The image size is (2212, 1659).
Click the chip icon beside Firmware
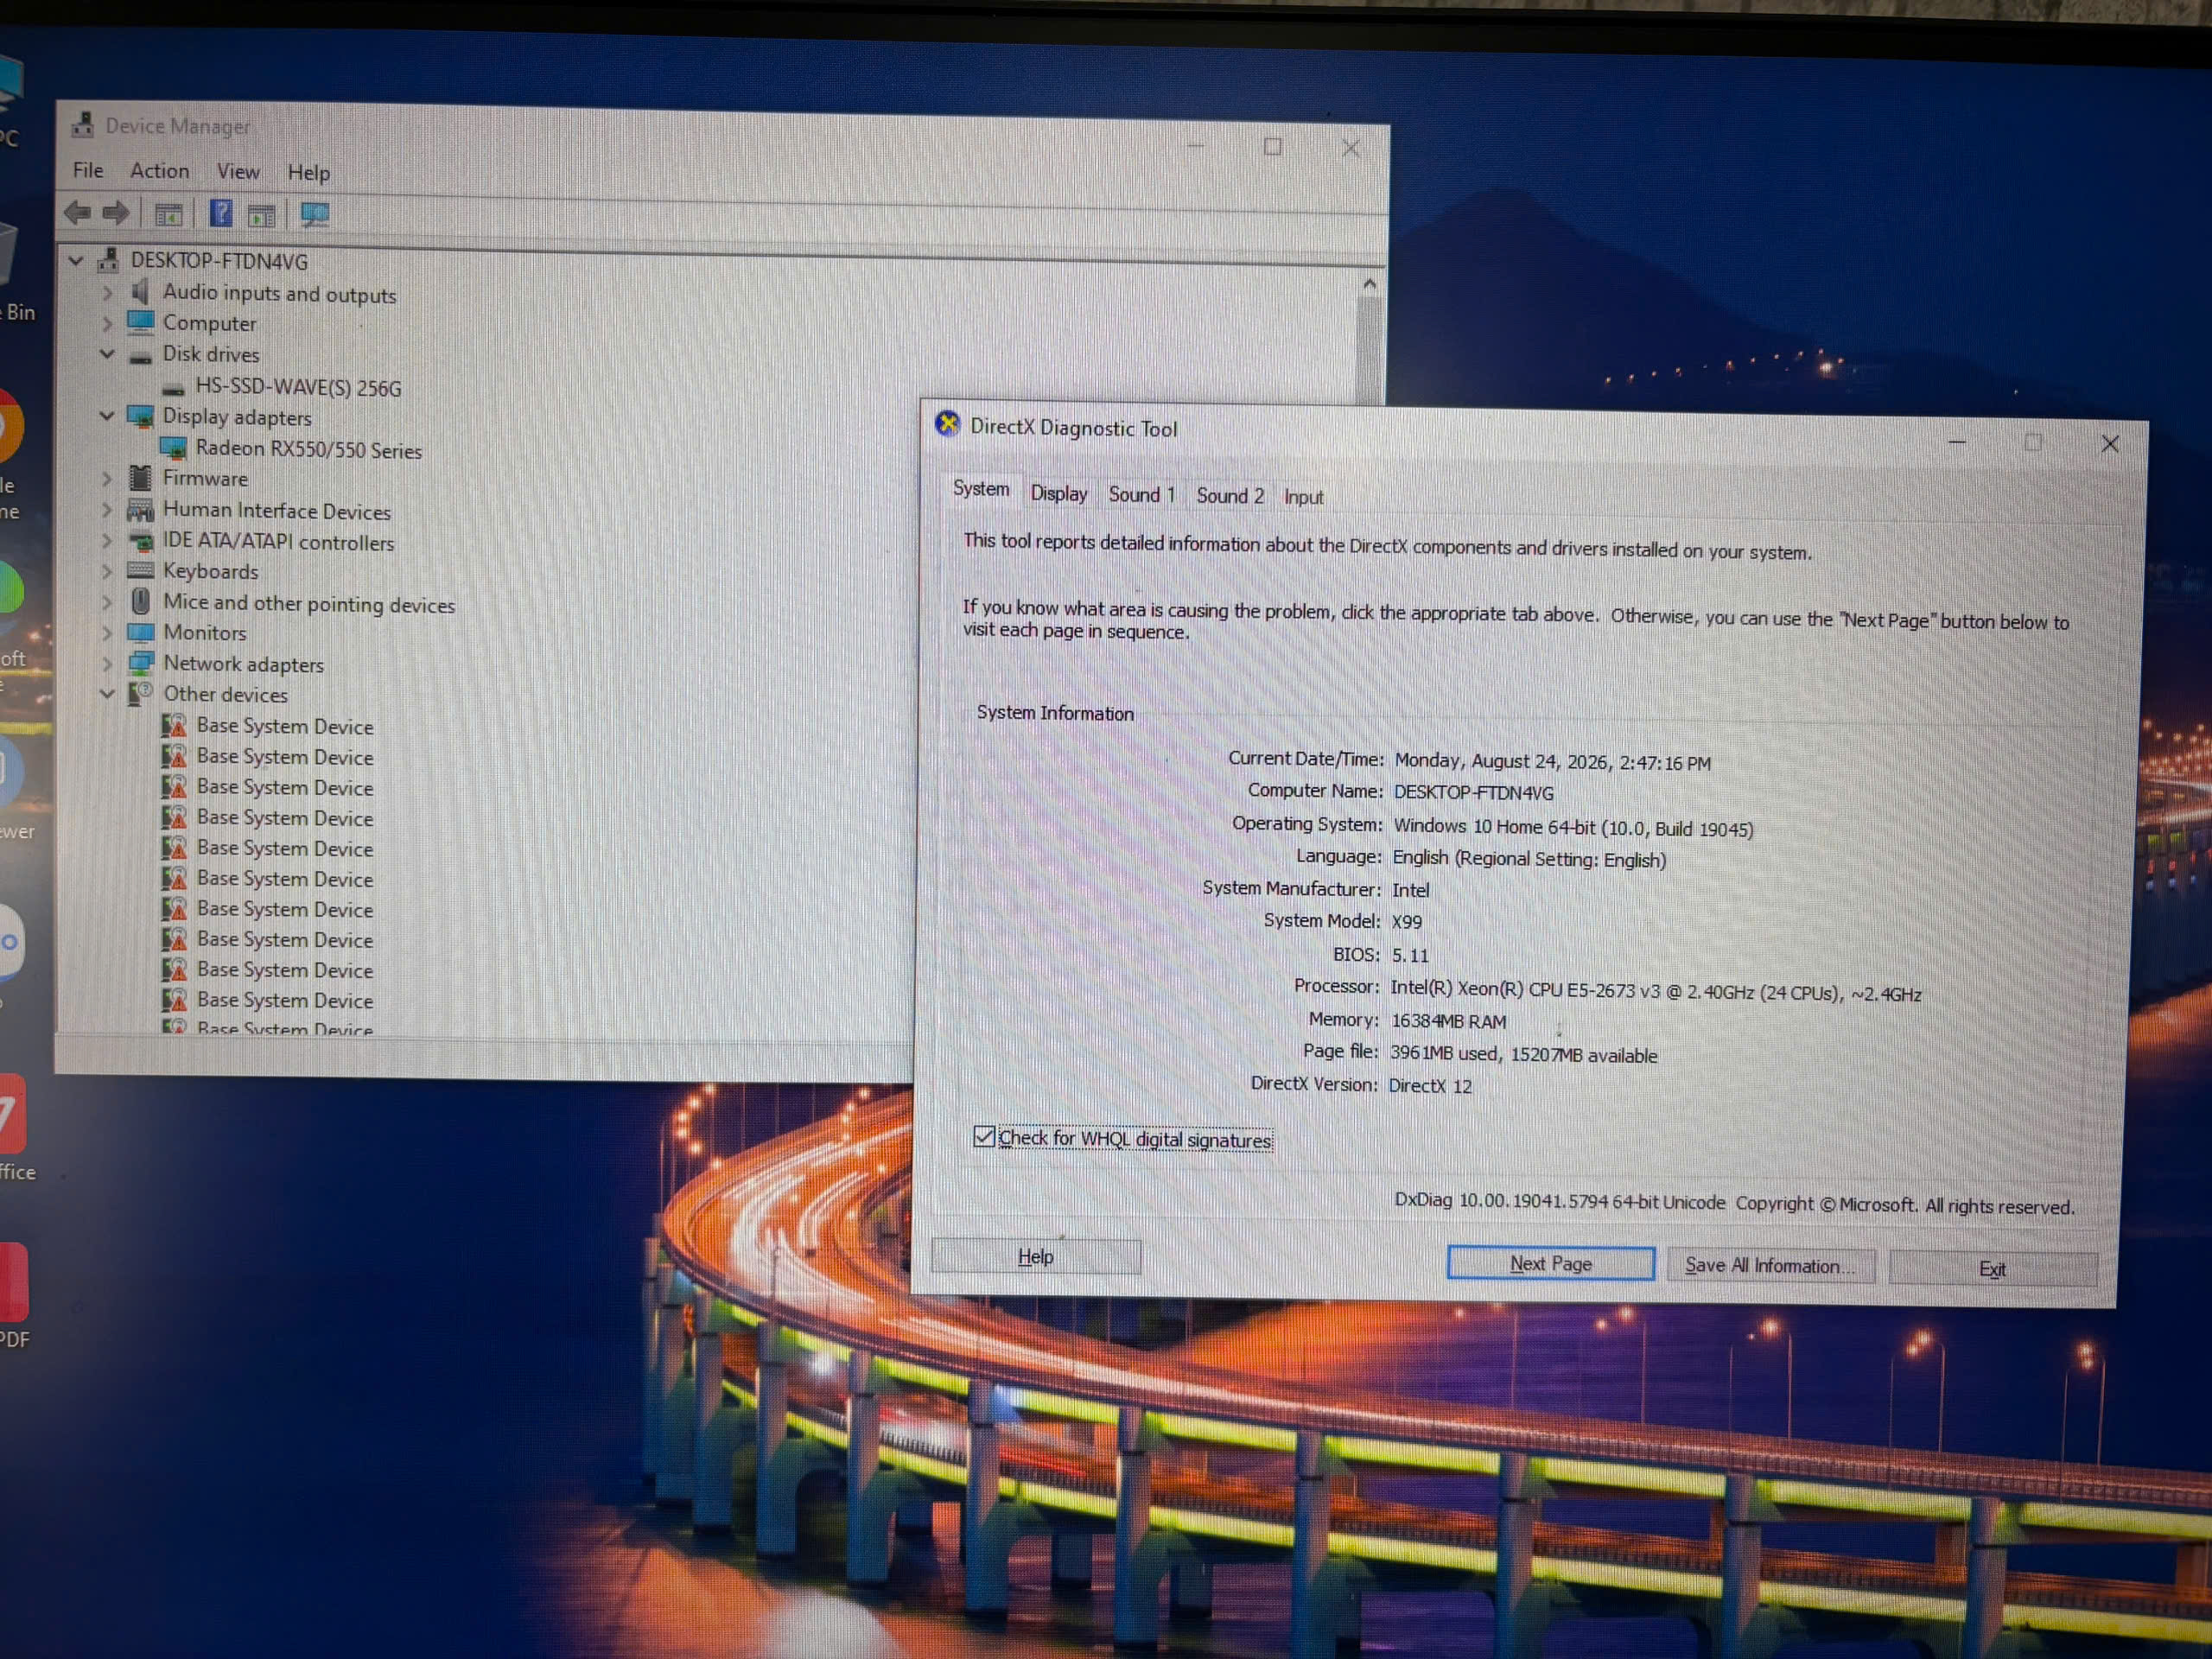[141, 477]
